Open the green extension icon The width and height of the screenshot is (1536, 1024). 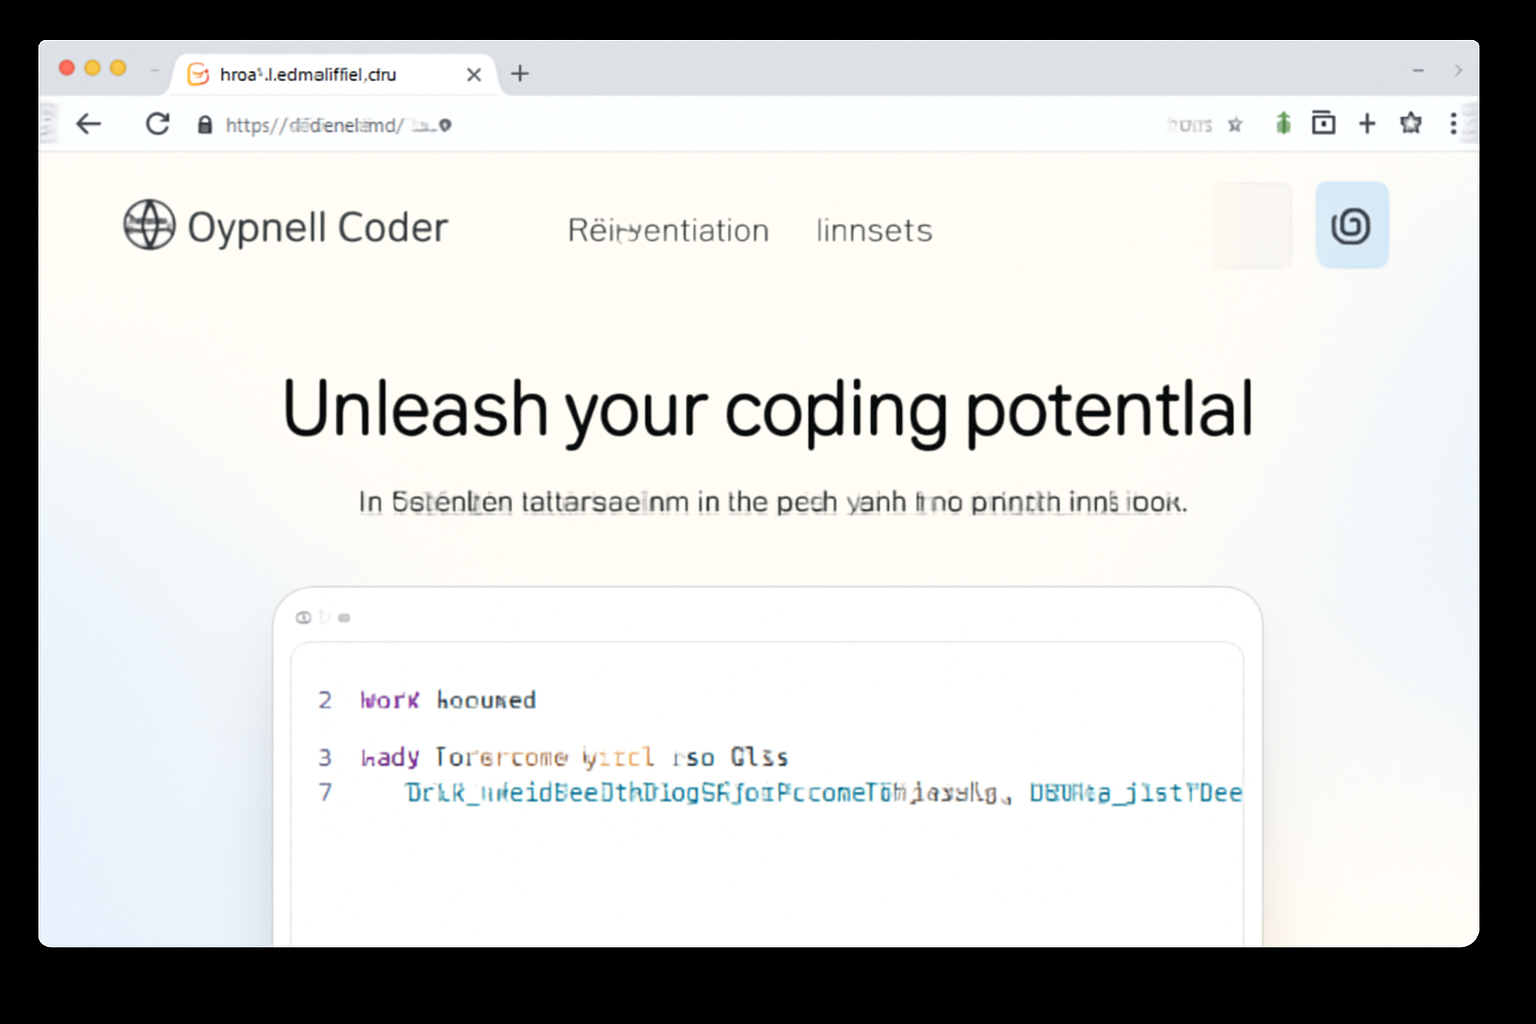[x=1283, y=123]
